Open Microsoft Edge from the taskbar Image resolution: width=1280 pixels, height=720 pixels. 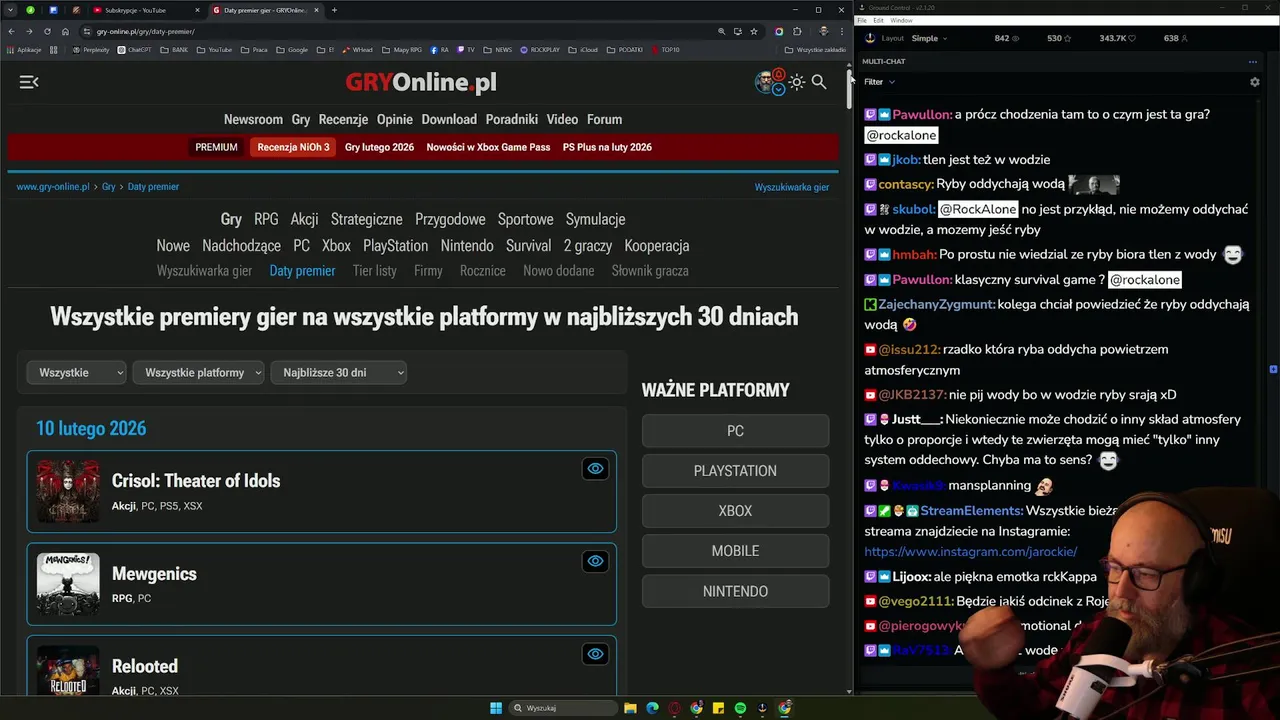[x=652, y=708]
